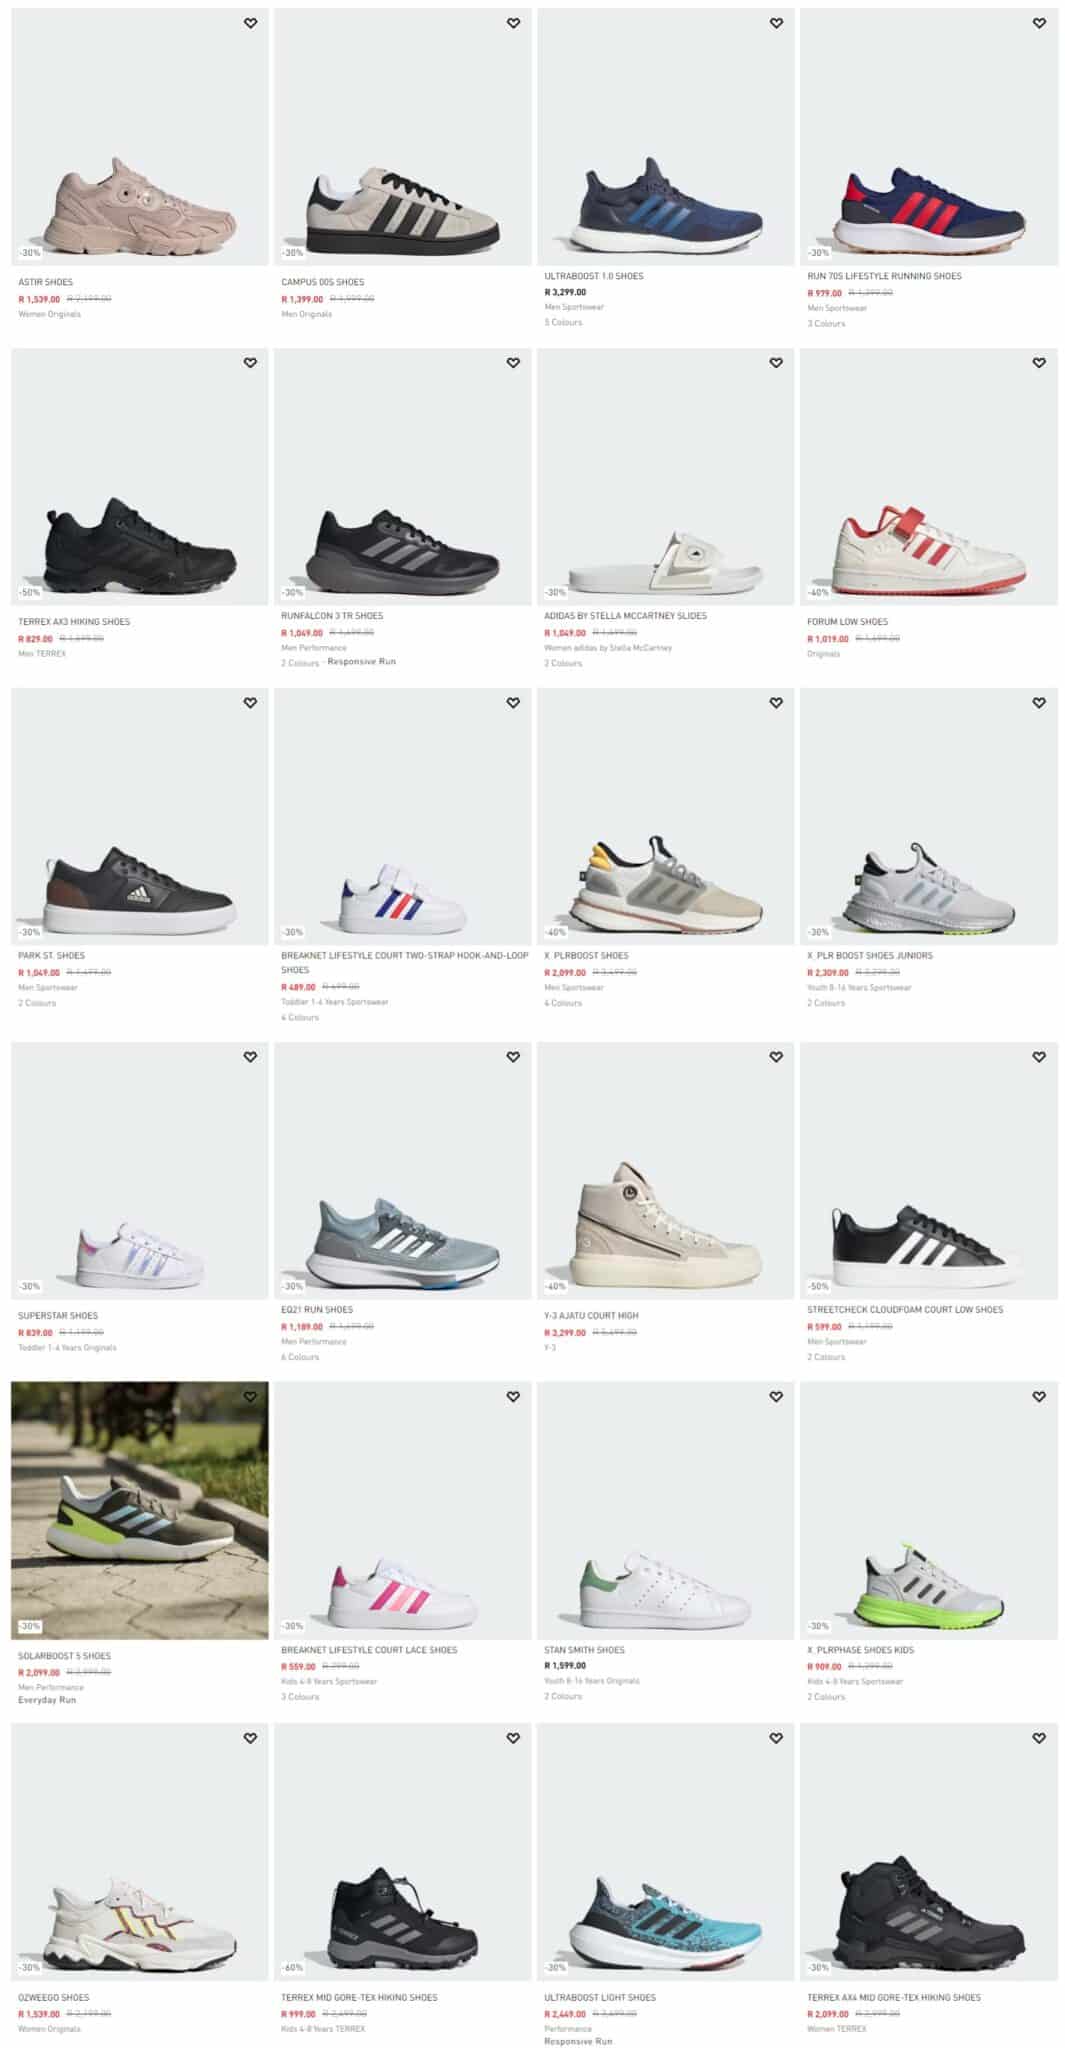Click Ultraboost Light Shoes product name

tap(600, 1998)
